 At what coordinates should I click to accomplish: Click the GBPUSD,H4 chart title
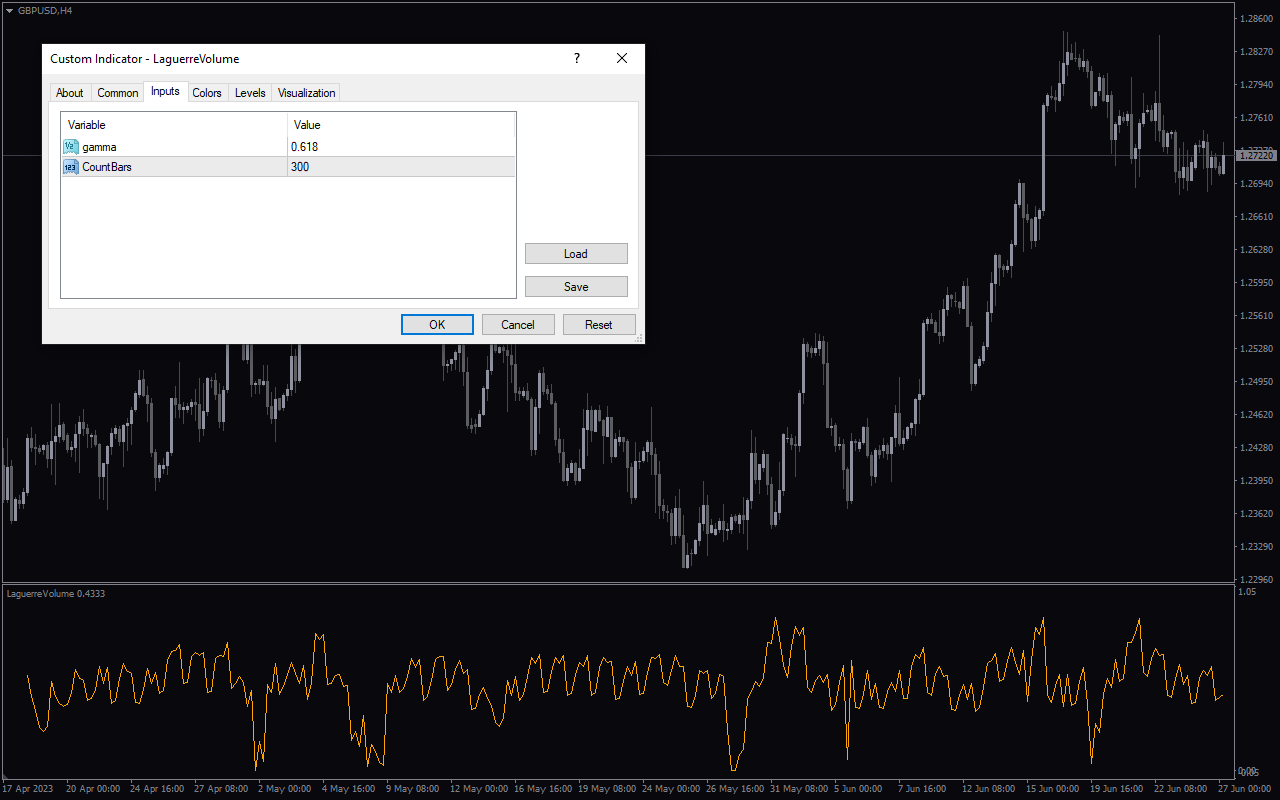(45, 10)
